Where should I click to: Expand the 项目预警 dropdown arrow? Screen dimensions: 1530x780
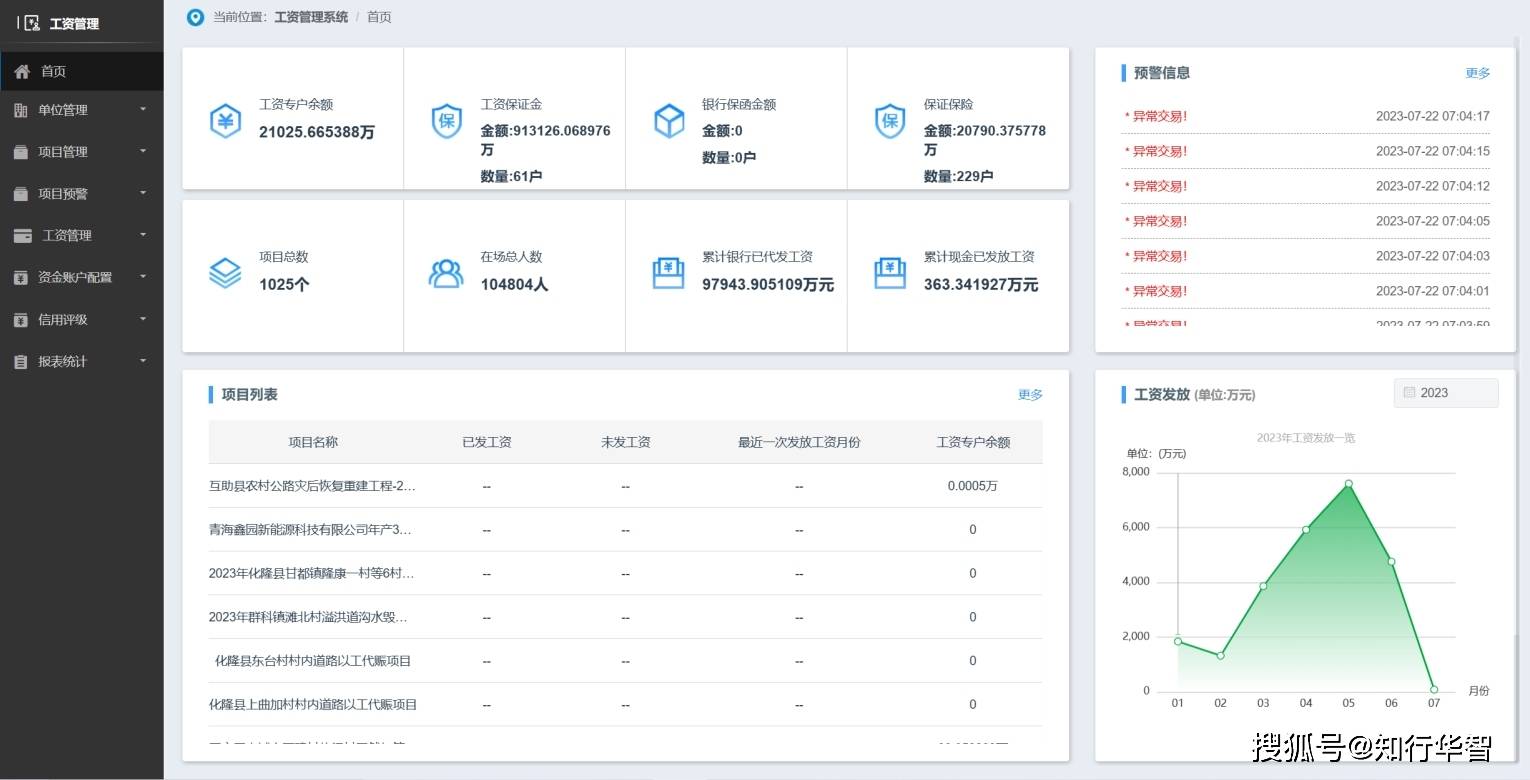(x=143, y=193)
